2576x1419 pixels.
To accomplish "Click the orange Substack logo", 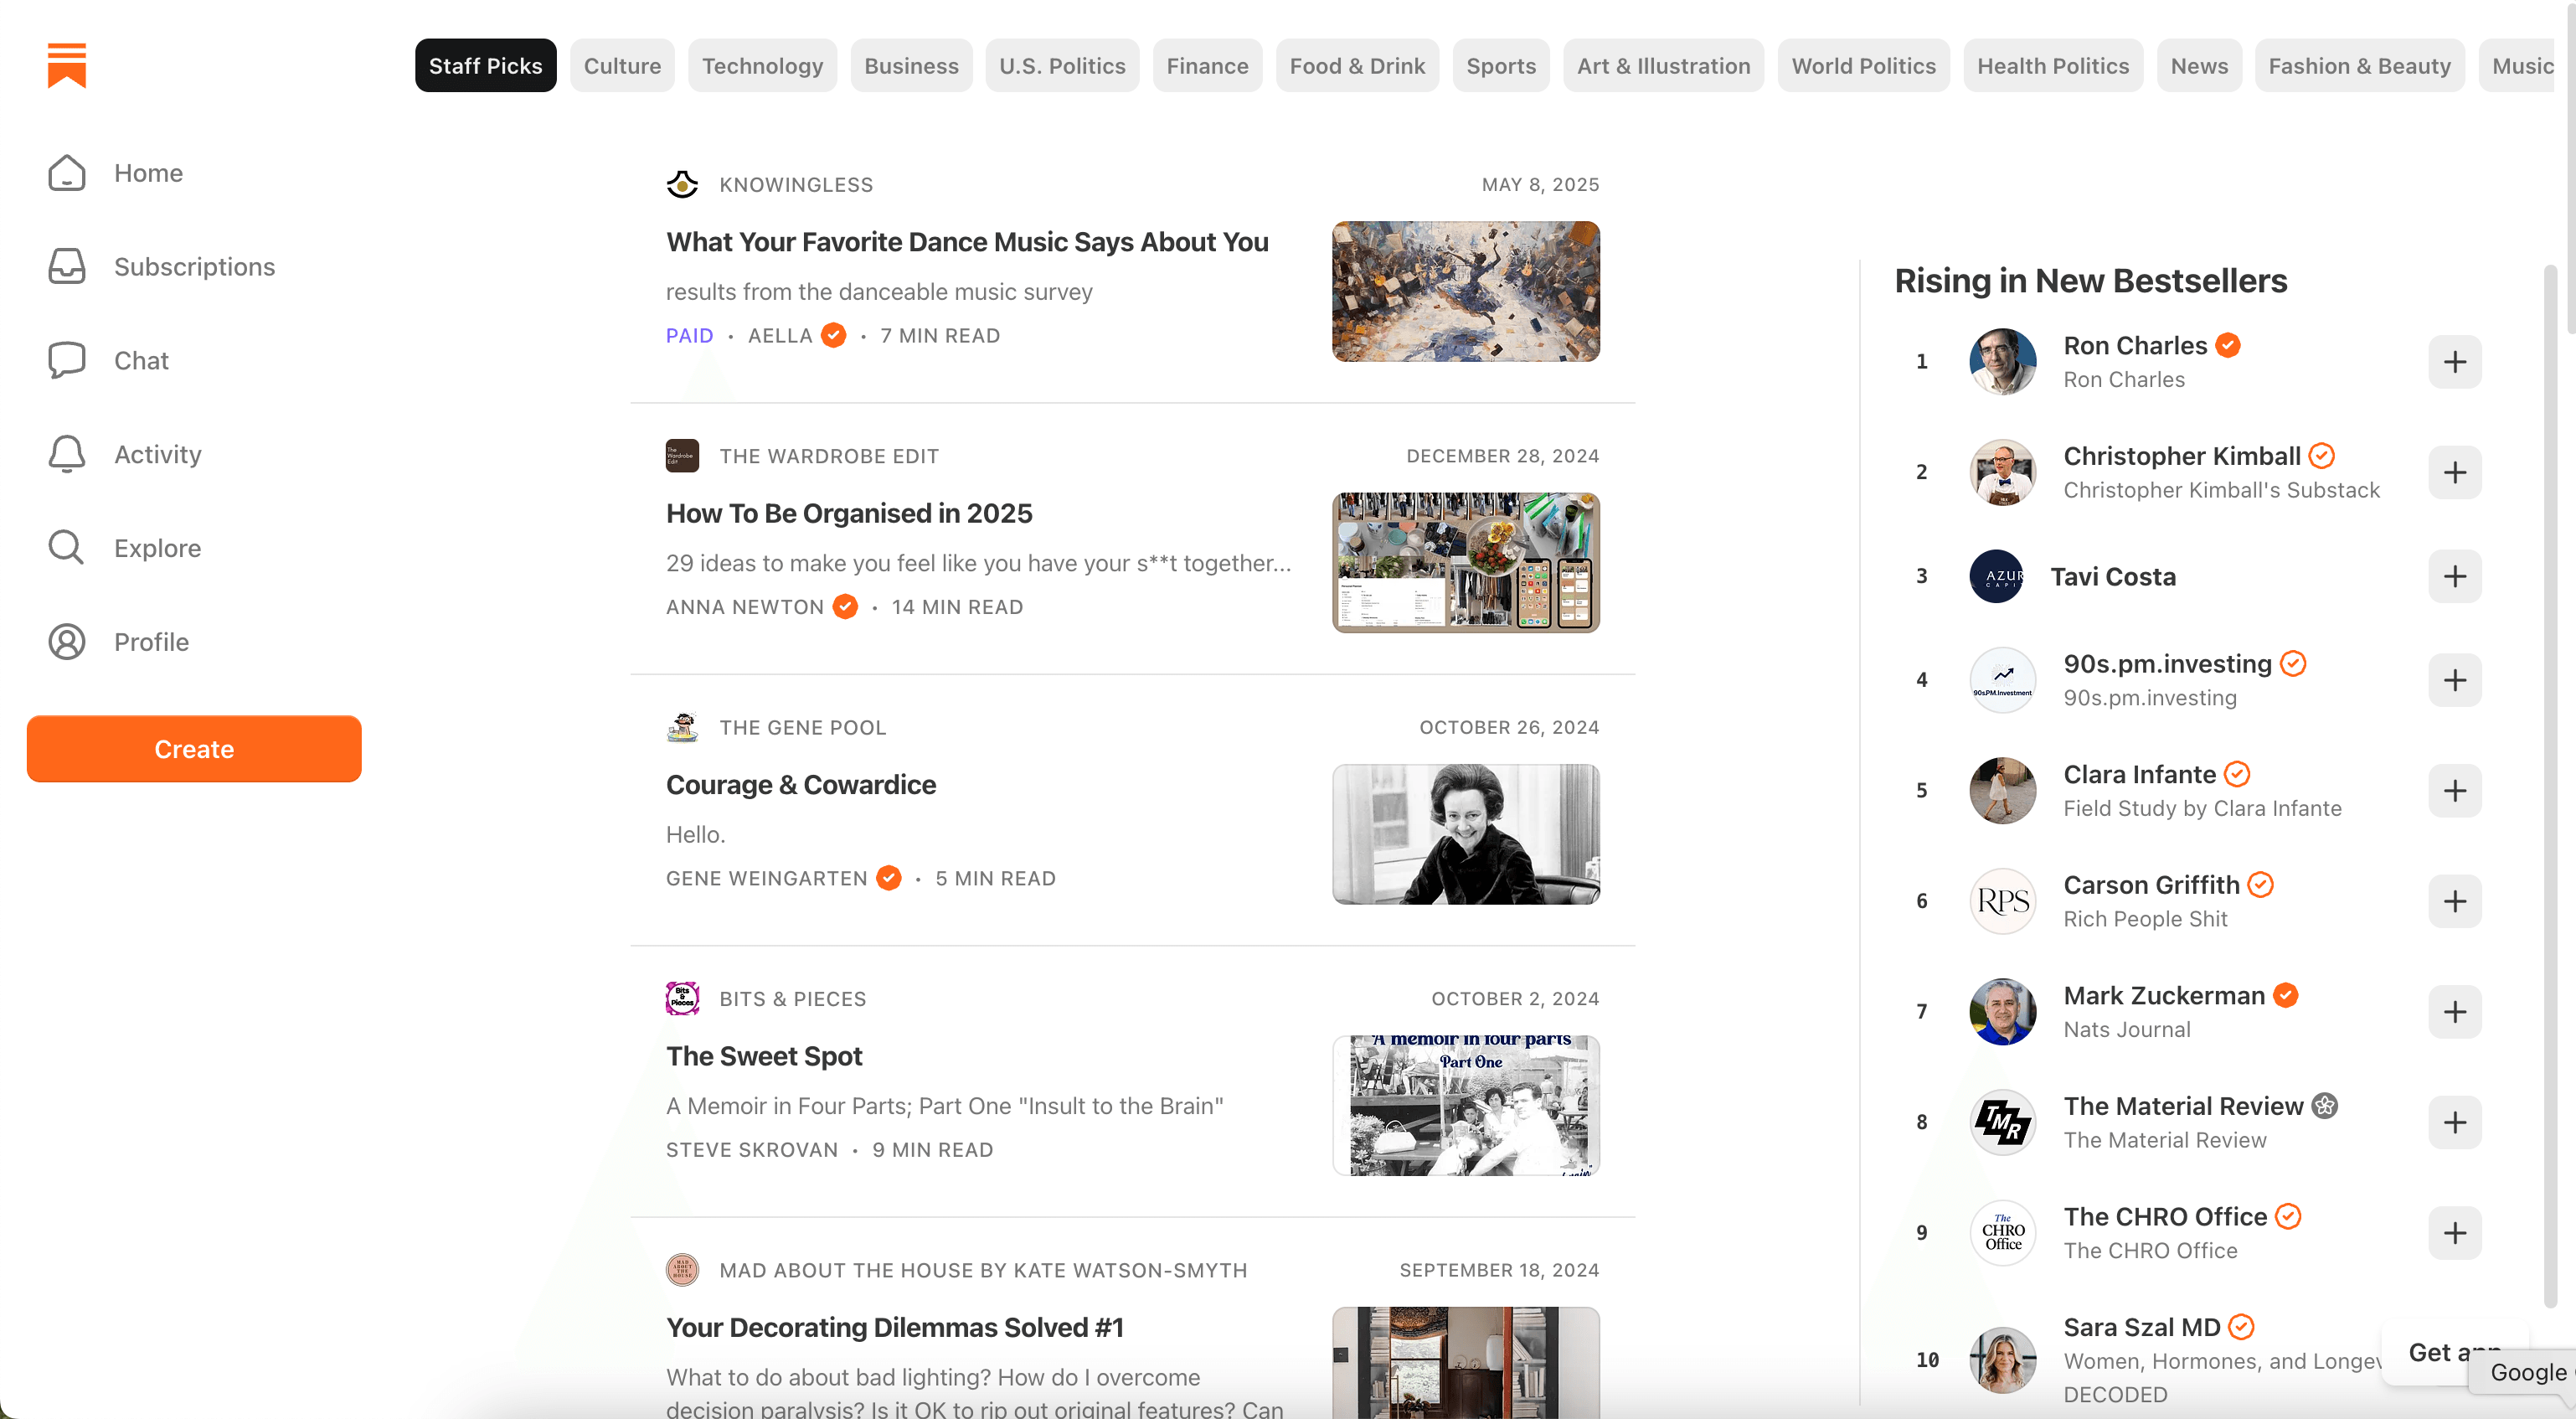I will click(65, 66).
